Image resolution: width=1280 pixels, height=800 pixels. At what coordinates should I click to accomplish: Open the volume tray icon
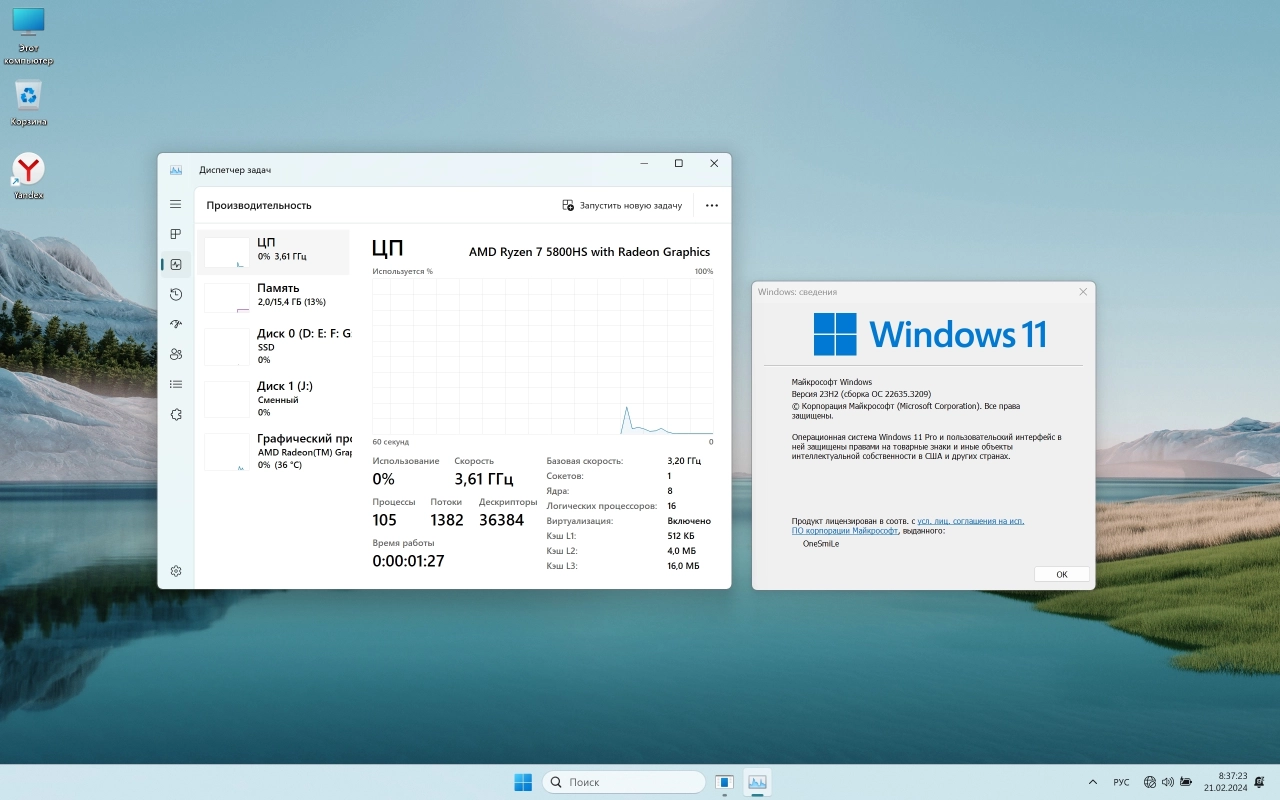click(1168, 782)
